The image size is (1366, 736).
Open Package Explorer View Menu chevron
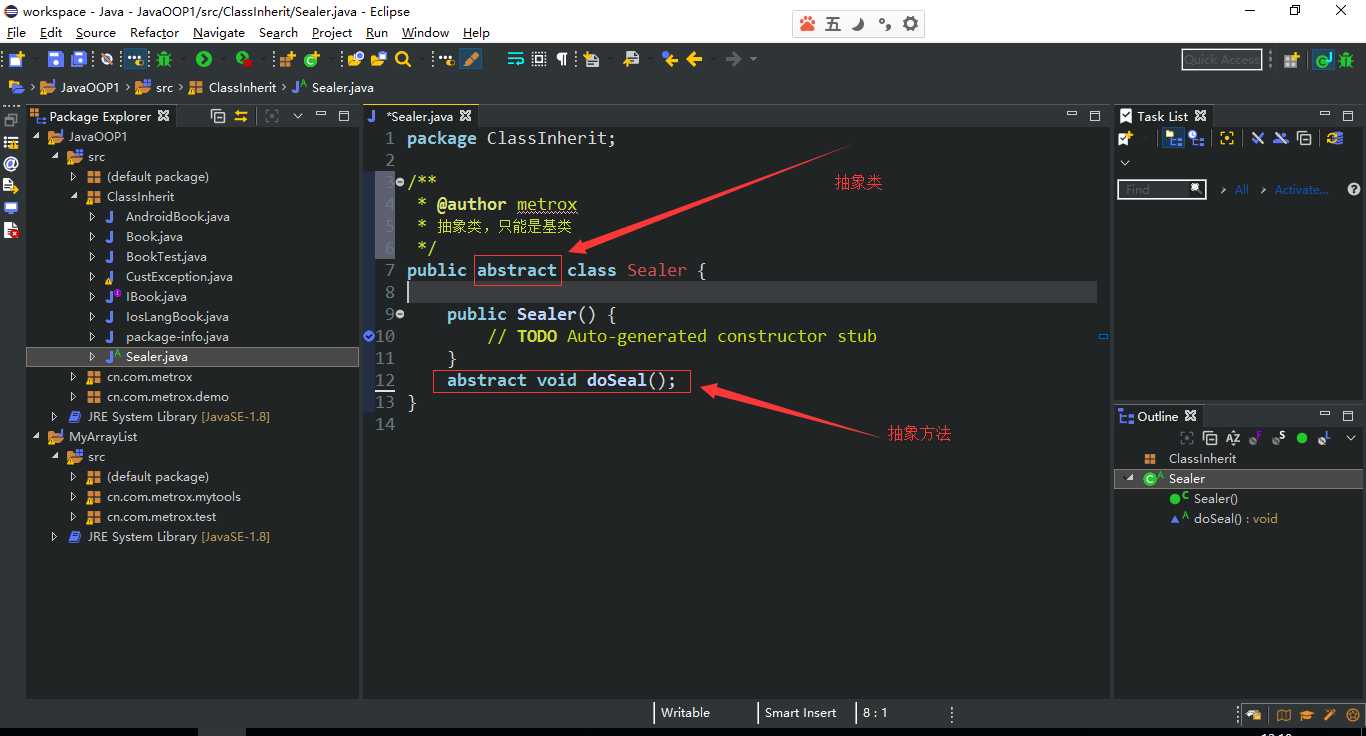(x=297, y=116)
